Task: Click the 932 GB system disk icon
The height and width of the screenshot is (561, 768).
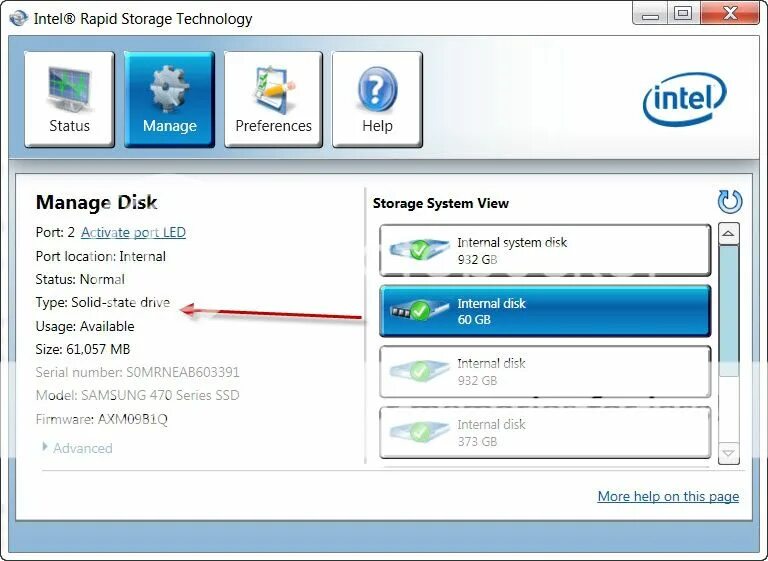Action: (x=419, y=250)
